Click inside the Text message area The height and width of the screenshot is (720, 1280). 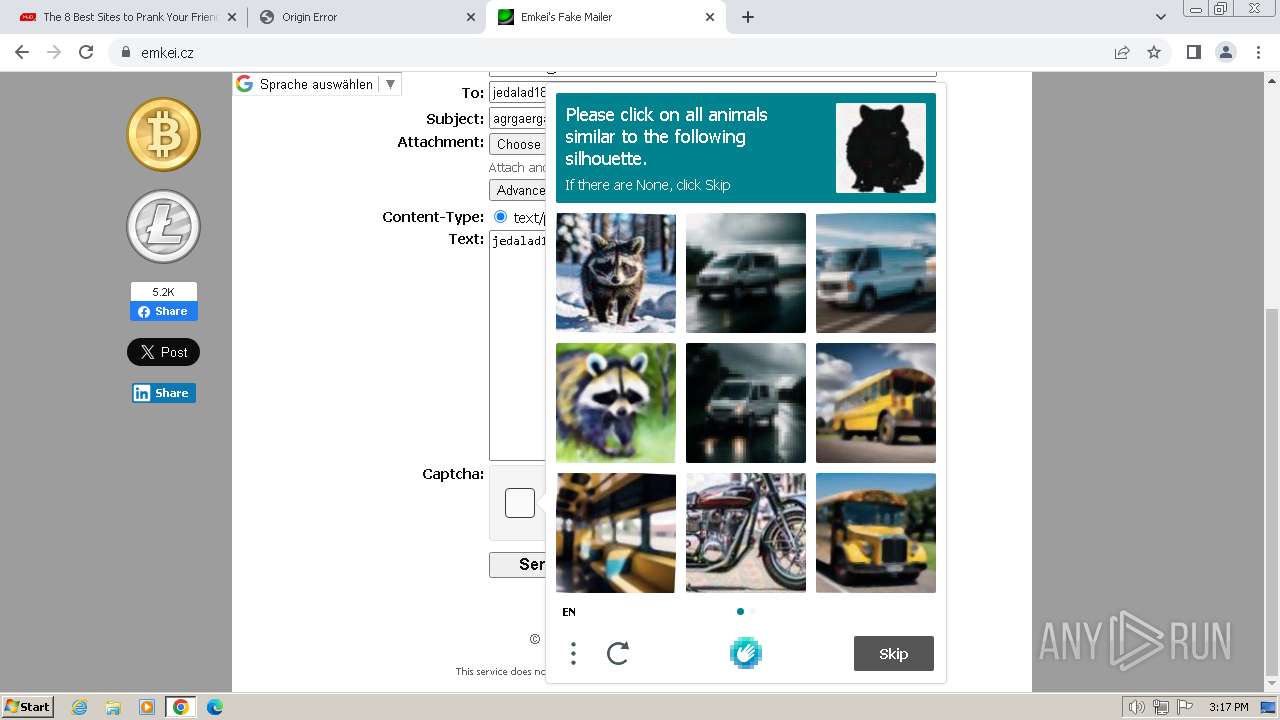pos(518,346)
